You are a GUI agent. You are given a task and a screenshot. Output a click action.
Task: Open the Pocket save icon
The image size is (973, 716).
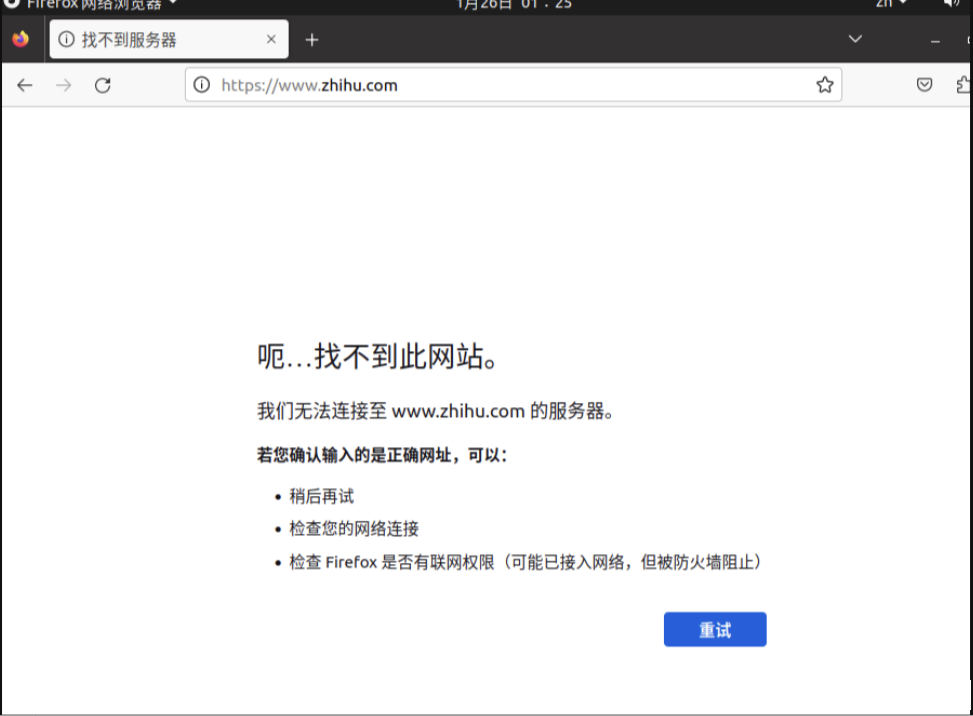(x=925, y=84)
